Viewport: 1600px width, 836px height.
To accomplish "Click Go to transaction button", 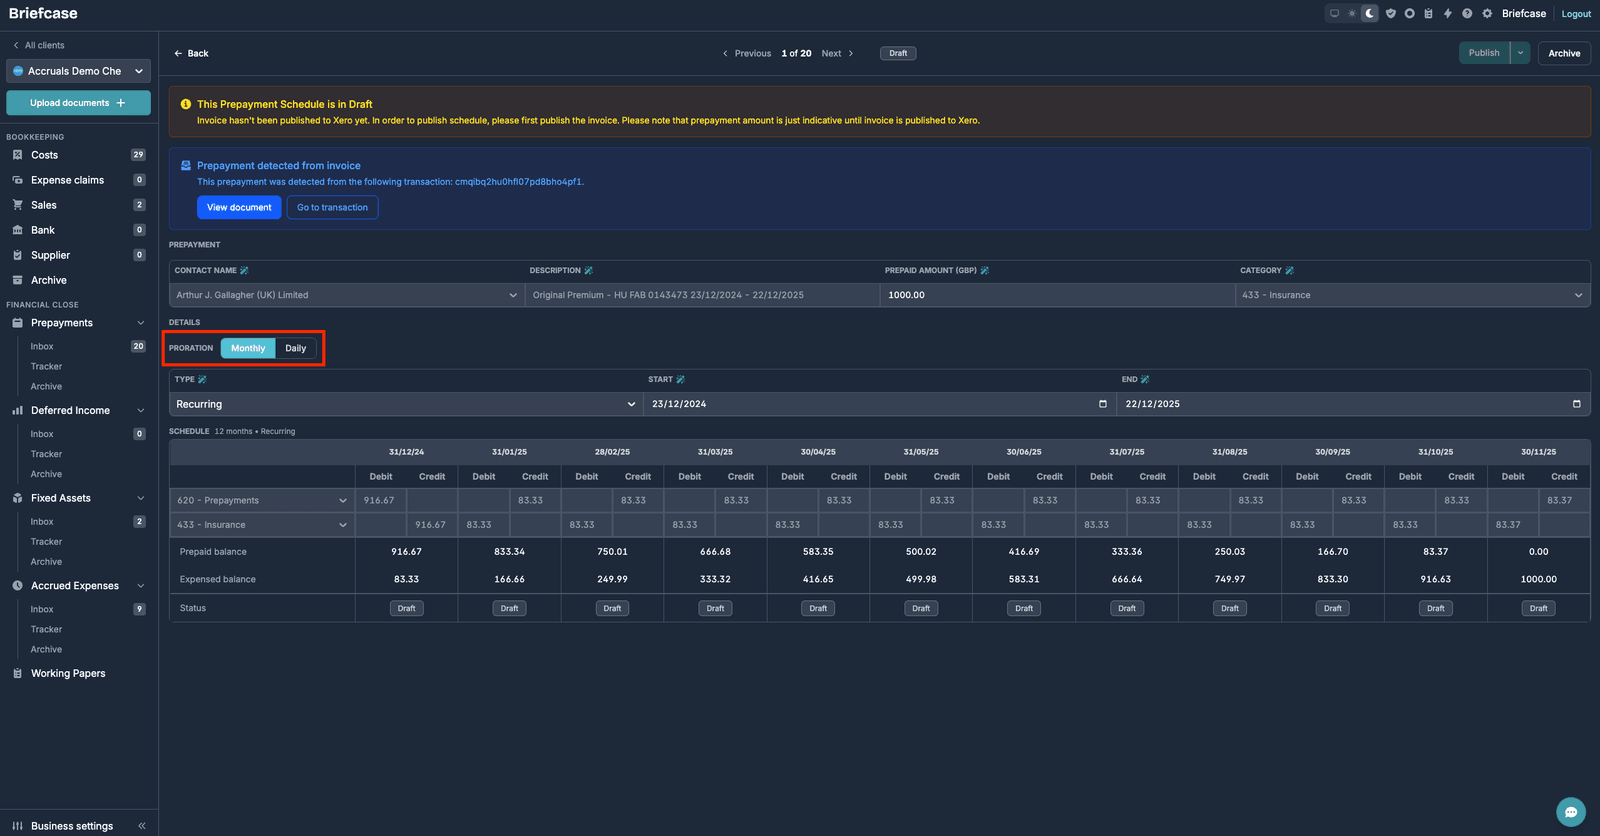I will click(332, 207).
